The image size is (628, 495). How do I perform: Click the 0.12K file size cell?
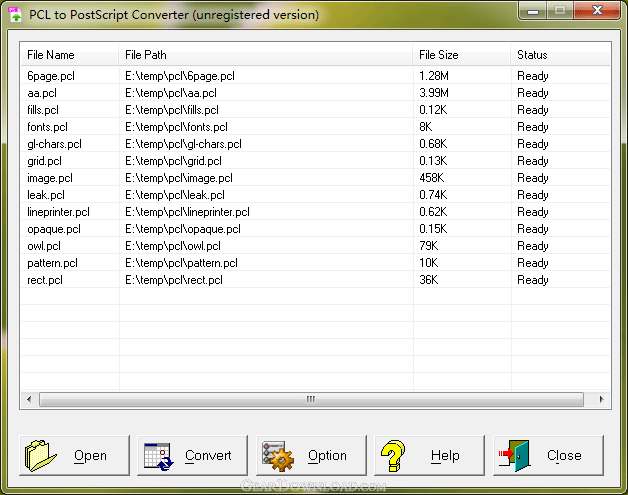coord(433,110)
